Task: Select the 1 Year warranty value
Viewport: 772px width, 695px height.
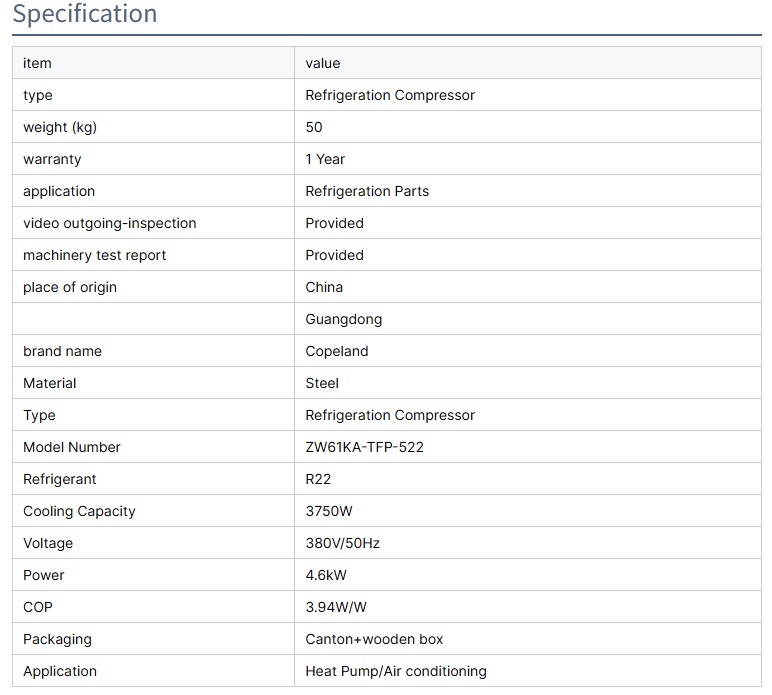Action: pyautogui.click(x=325, y=159)
